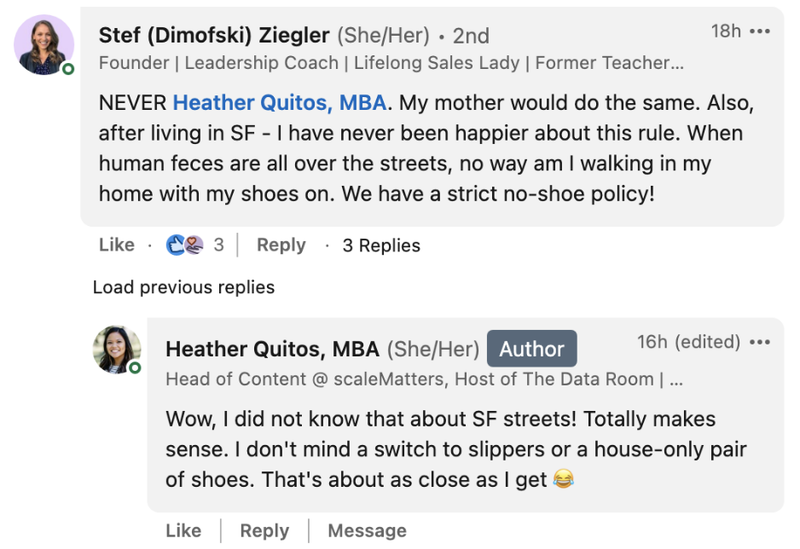The width and height of the screenshot is (800, 549).
Task: Reply to Stef Ziegler's comment
Action: (281, 245)
